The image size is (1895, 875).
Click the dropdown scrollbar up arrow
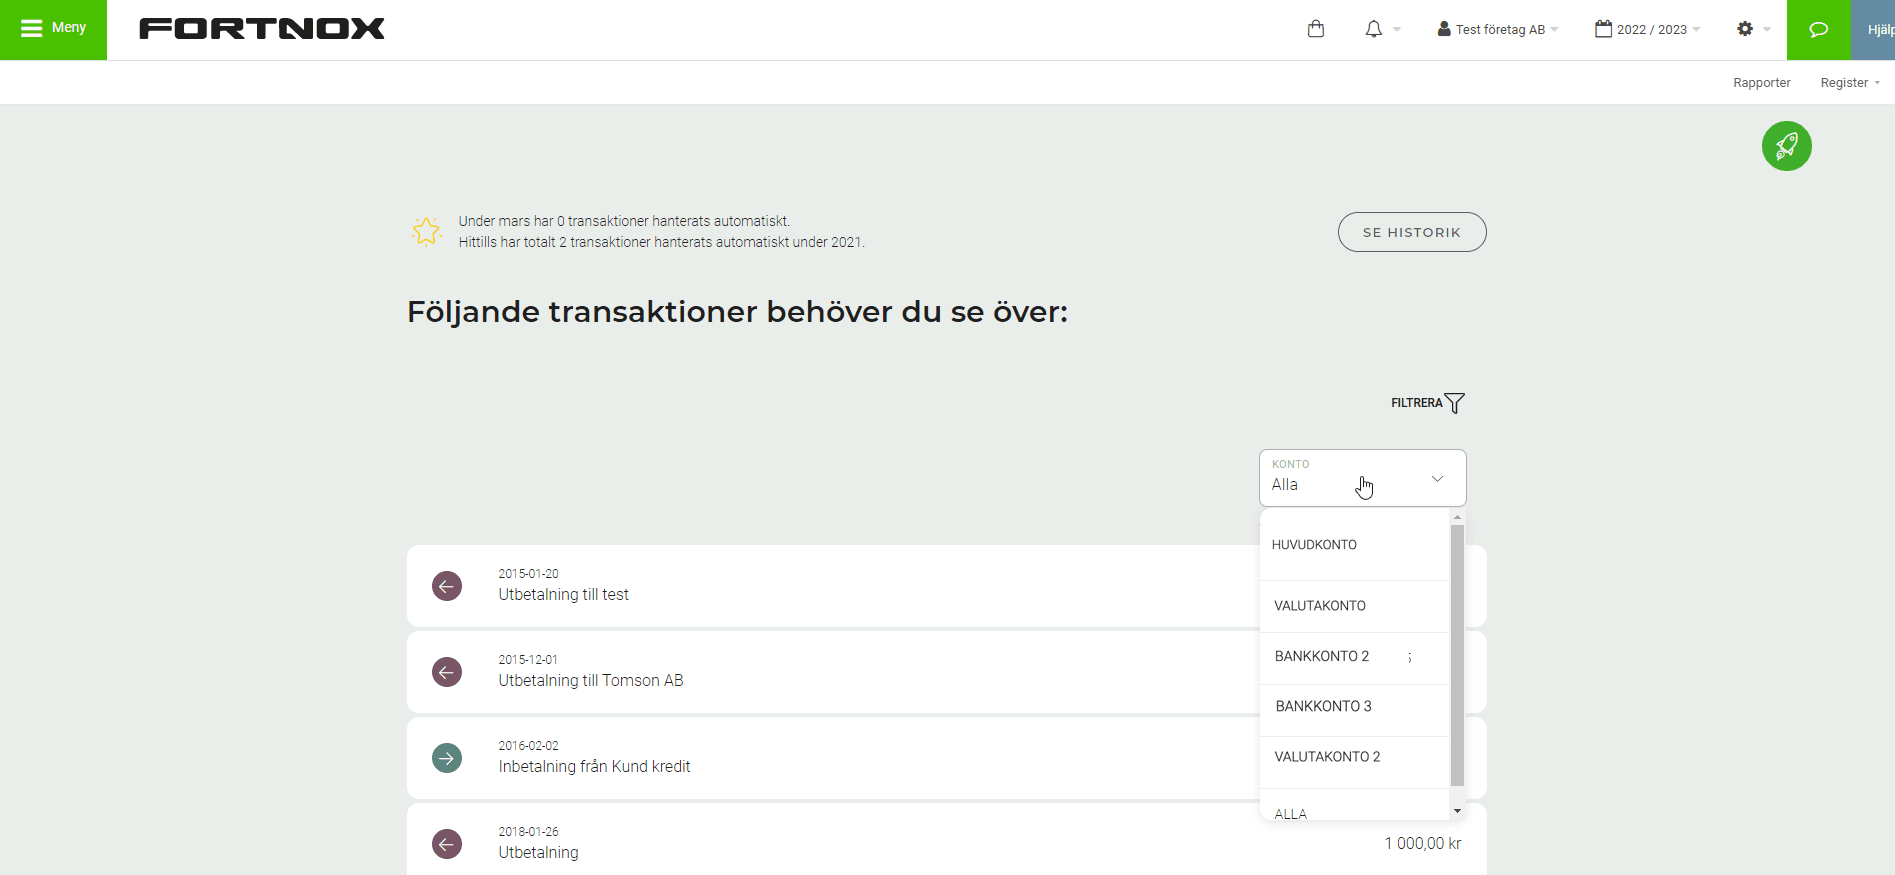tap(1457, 517)
